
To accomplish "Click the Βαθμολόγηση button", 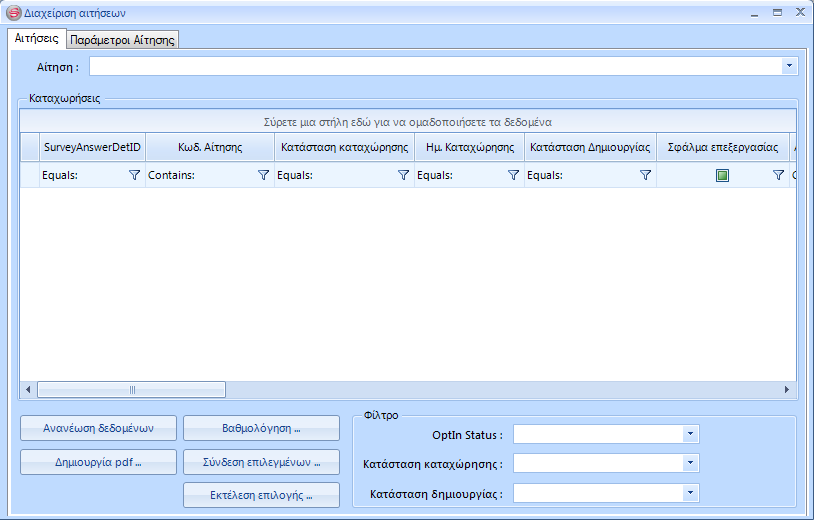I will (x=261, y=428).
